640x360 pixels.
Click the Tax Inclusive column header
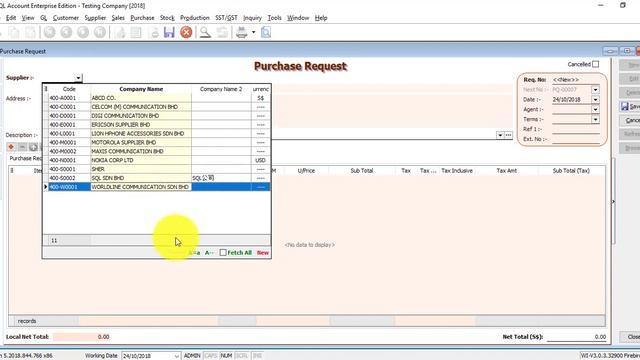(x=457, y=171)
